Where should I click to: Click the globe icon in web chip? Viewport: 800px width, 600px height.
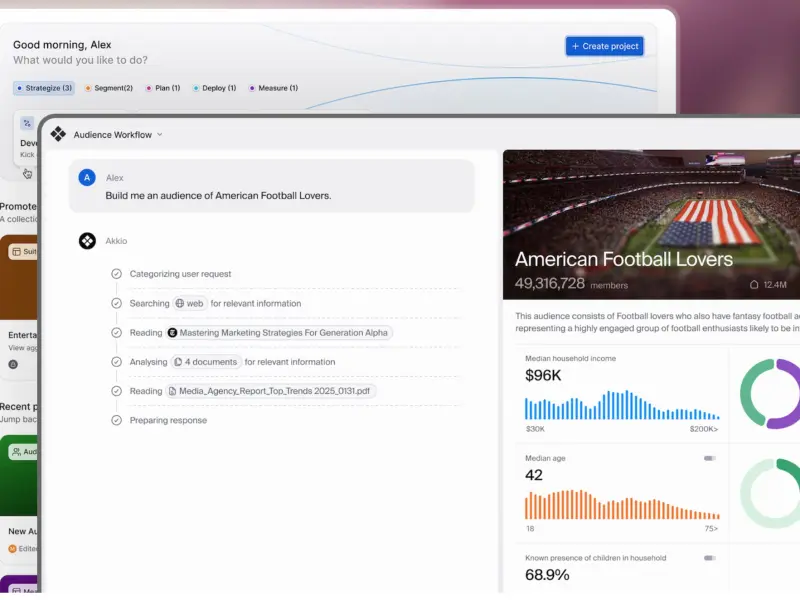(x=180, y=303)
